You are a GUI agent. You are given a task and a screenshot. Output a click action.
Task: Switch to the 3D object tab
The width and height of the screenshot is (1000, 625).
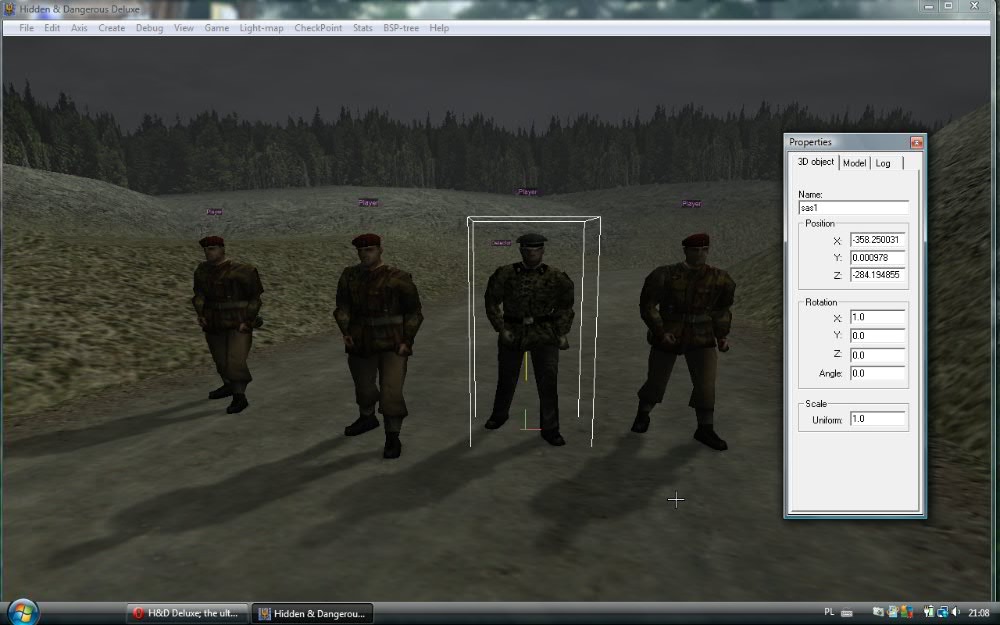(x=815, y=162)
